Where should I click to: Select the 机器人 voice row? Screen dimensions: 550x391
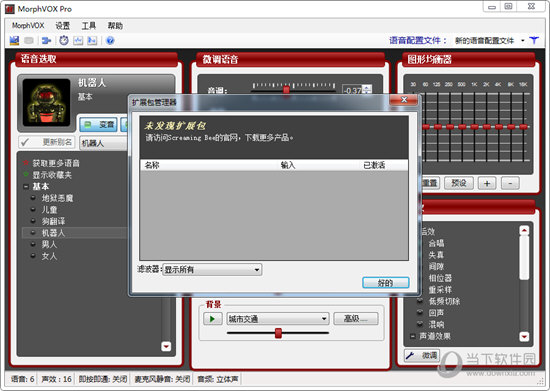click(75, 233)
